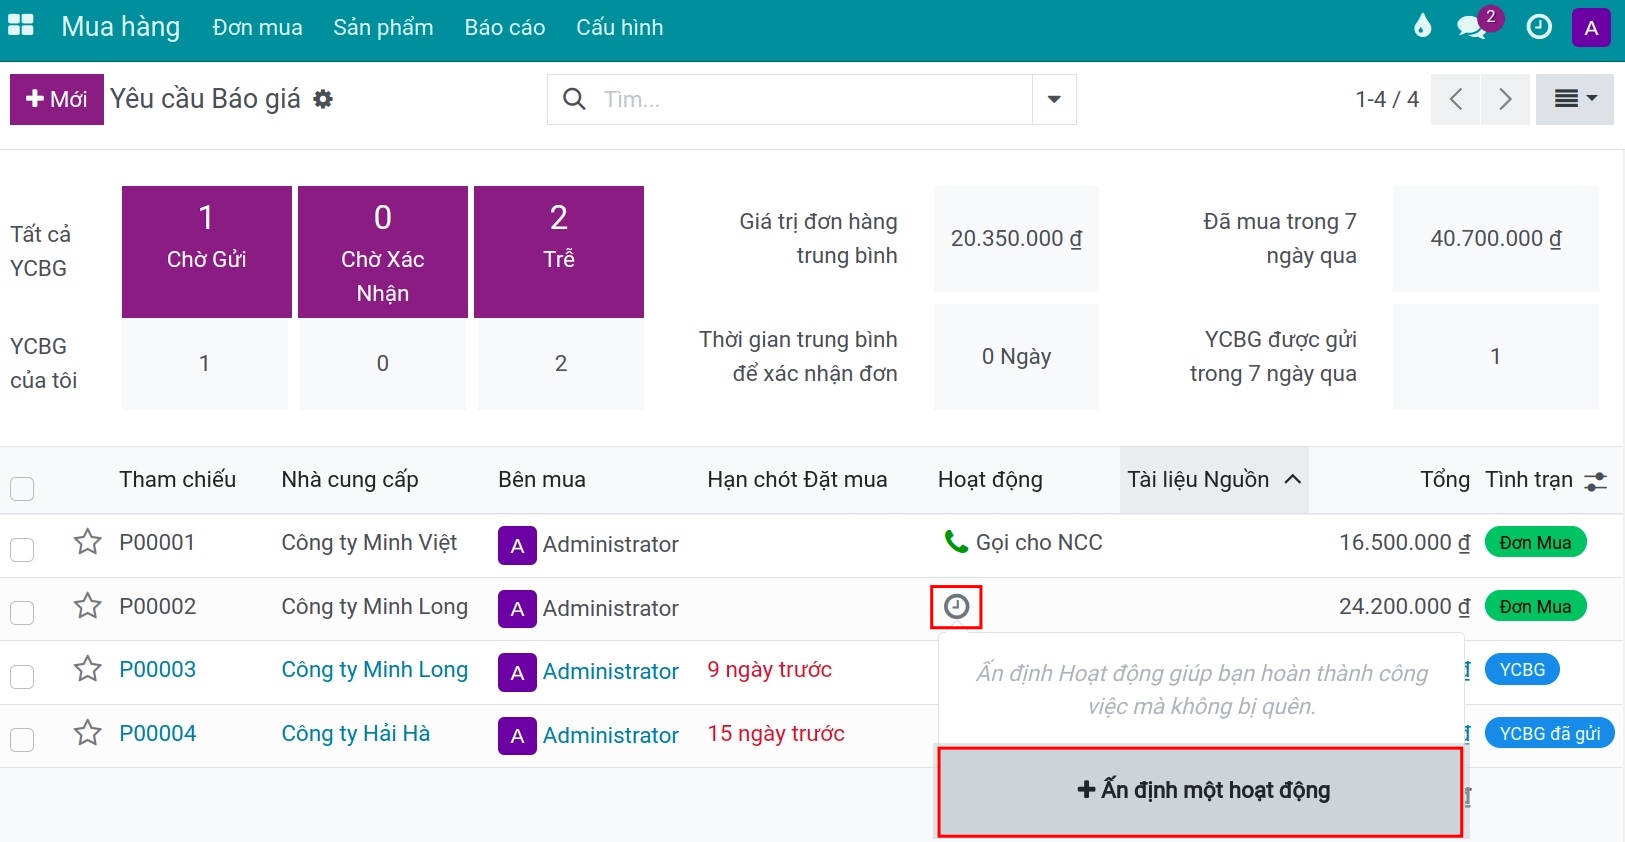Click Công ty Hải Hà supplier cell

[356, 734]
